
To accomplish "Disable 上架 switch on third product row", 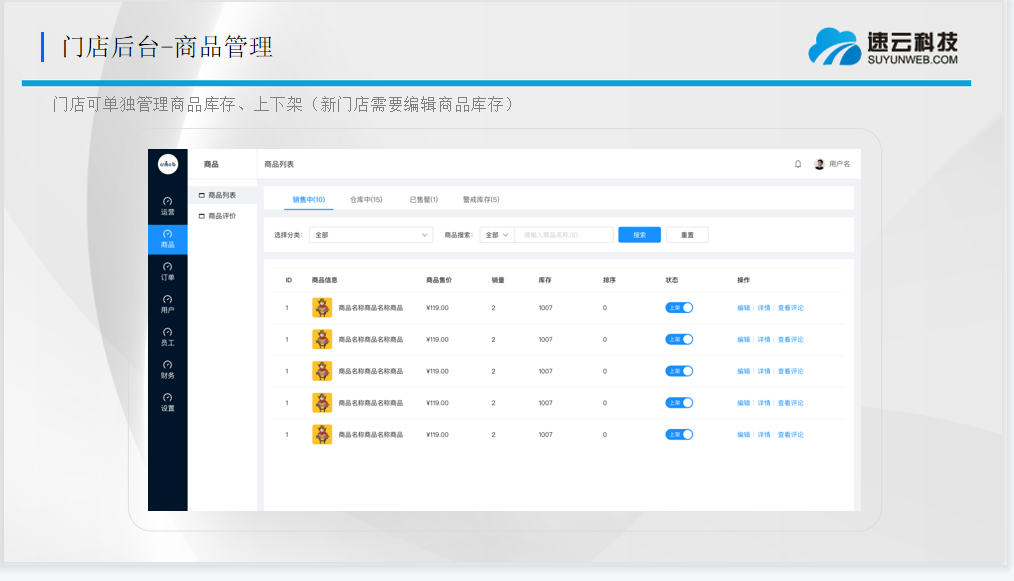I will click(679, 371).
